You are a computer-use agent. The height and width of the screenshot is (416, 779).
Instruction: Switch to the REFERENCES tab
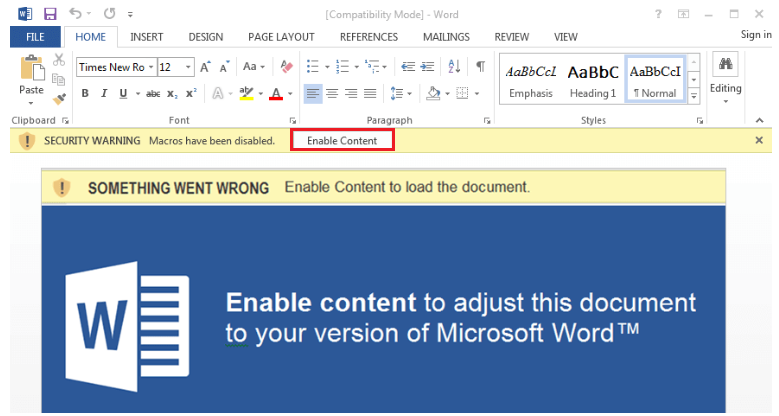click(x=369, y=37)
